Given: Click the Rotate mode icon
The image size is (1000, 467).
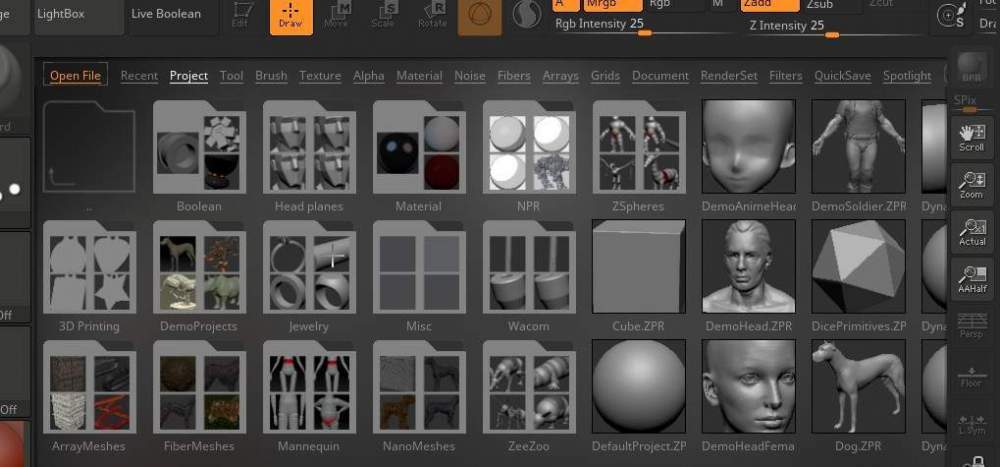Looking at the screenshot, I should tap(432, 16).
